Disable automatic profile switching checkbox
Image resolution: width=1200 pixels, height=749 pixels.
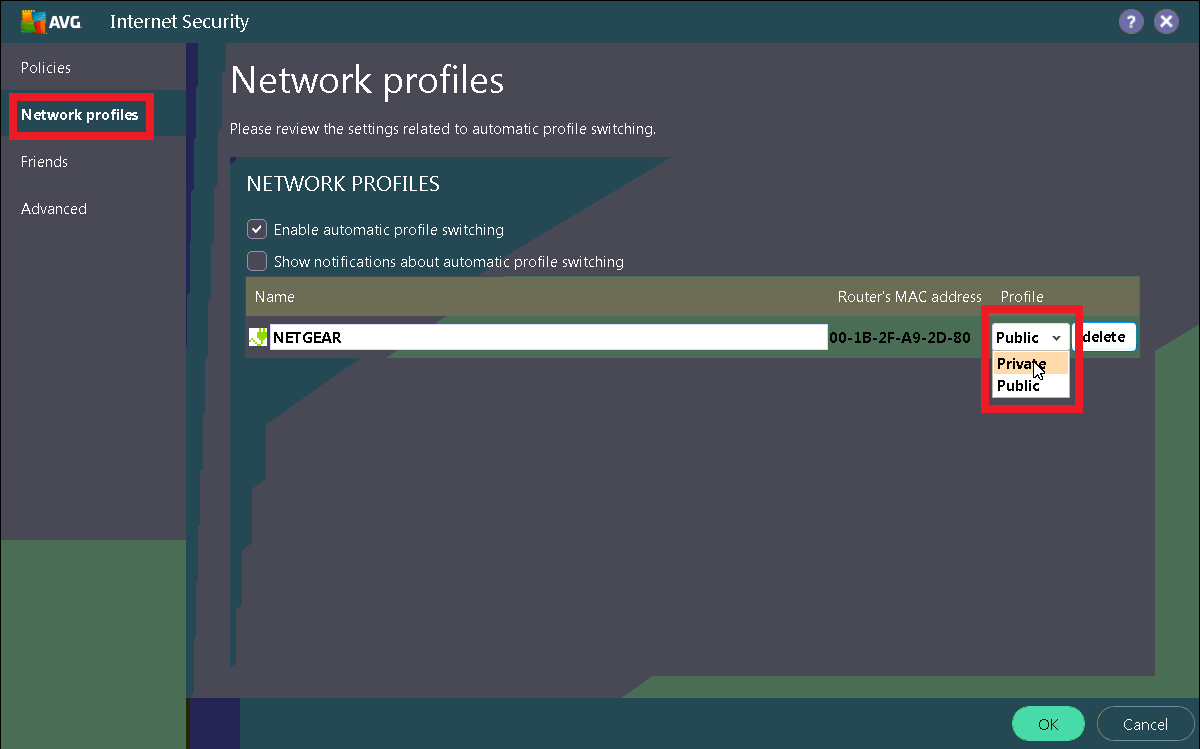(257, 230)
